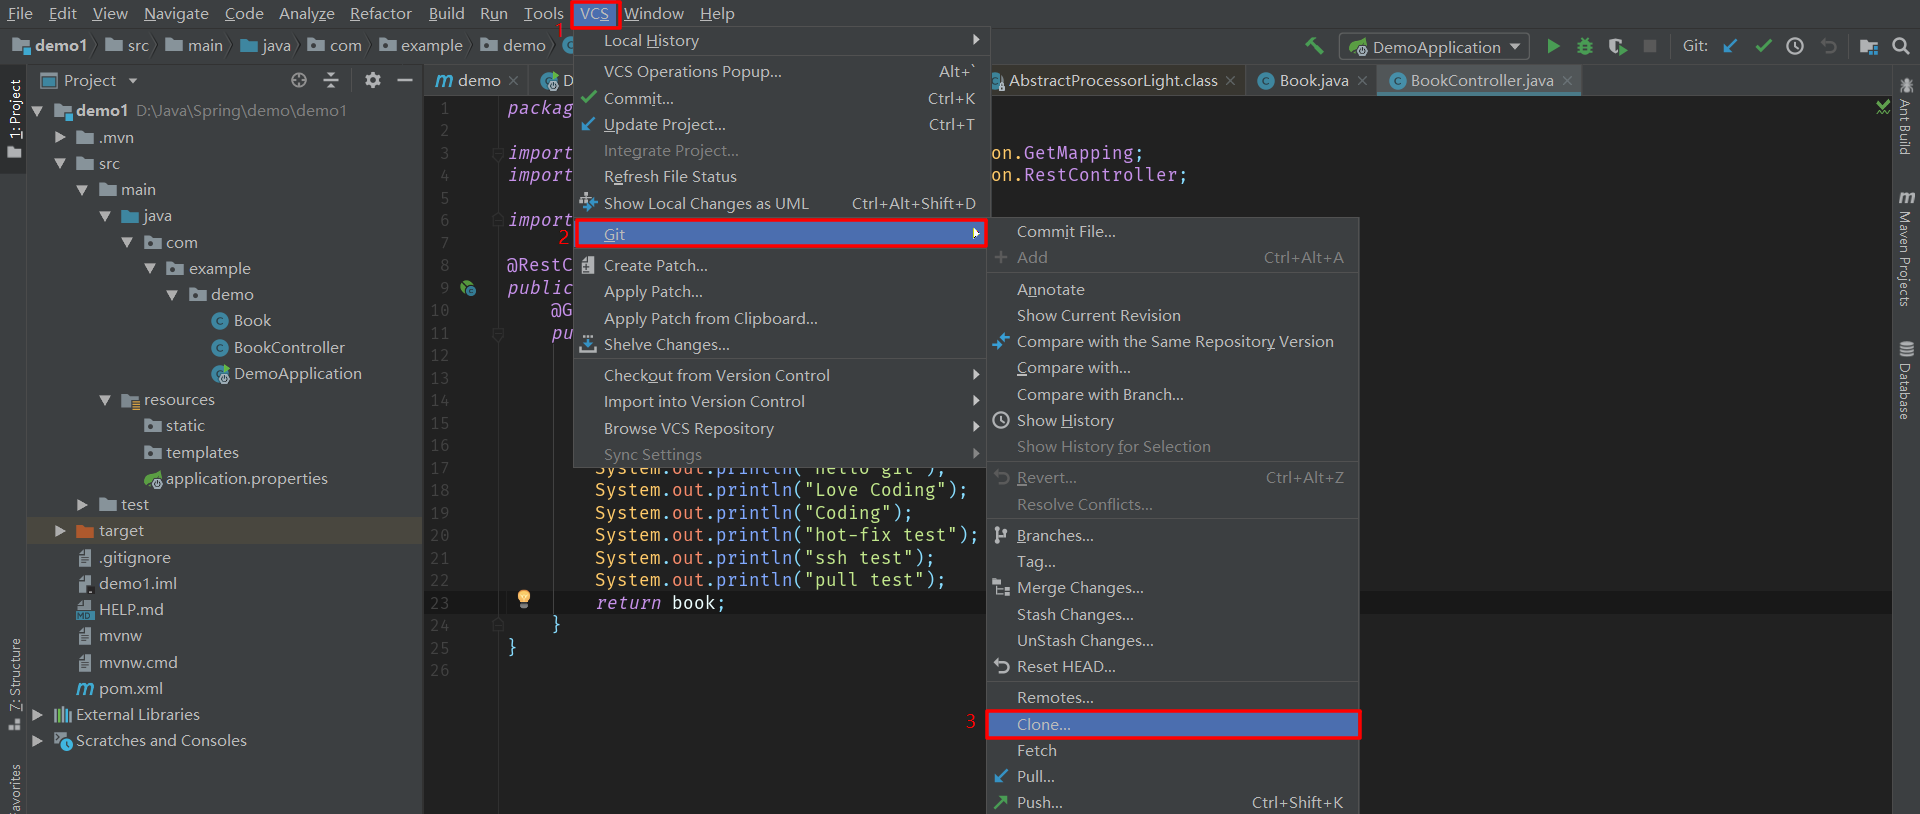
Task: Click Search Everywhere magnifier icon
Action: pos(1901,46)
